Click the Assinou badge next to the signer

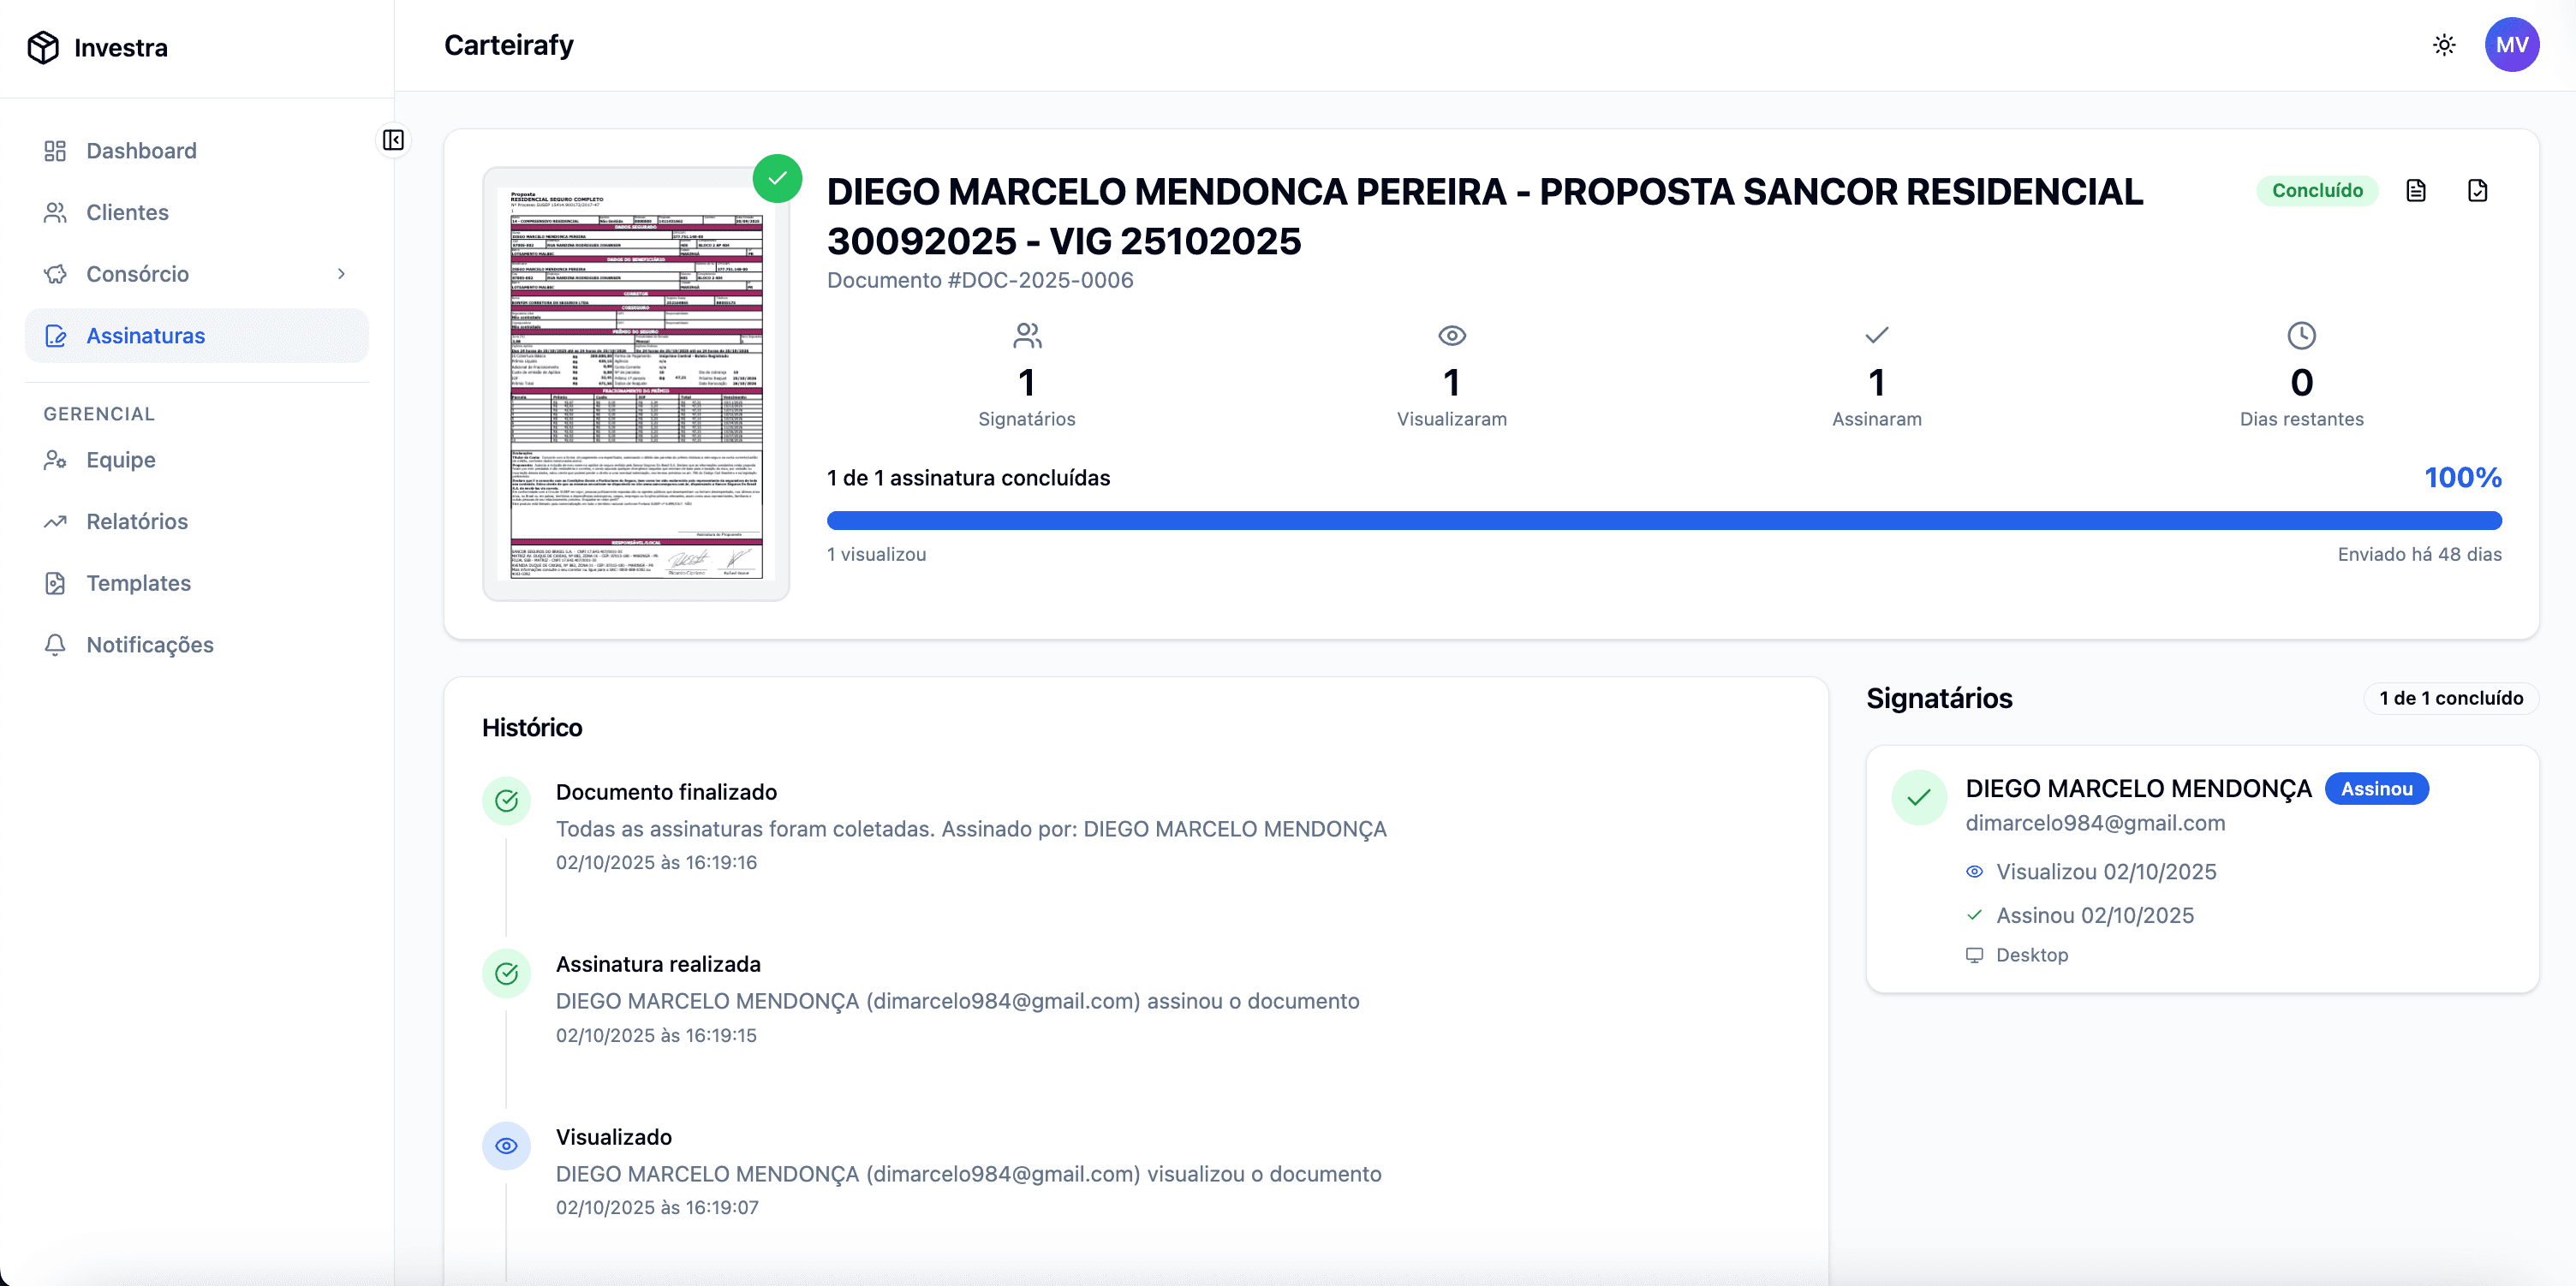pyautogui.click(x=2377, y=788)
